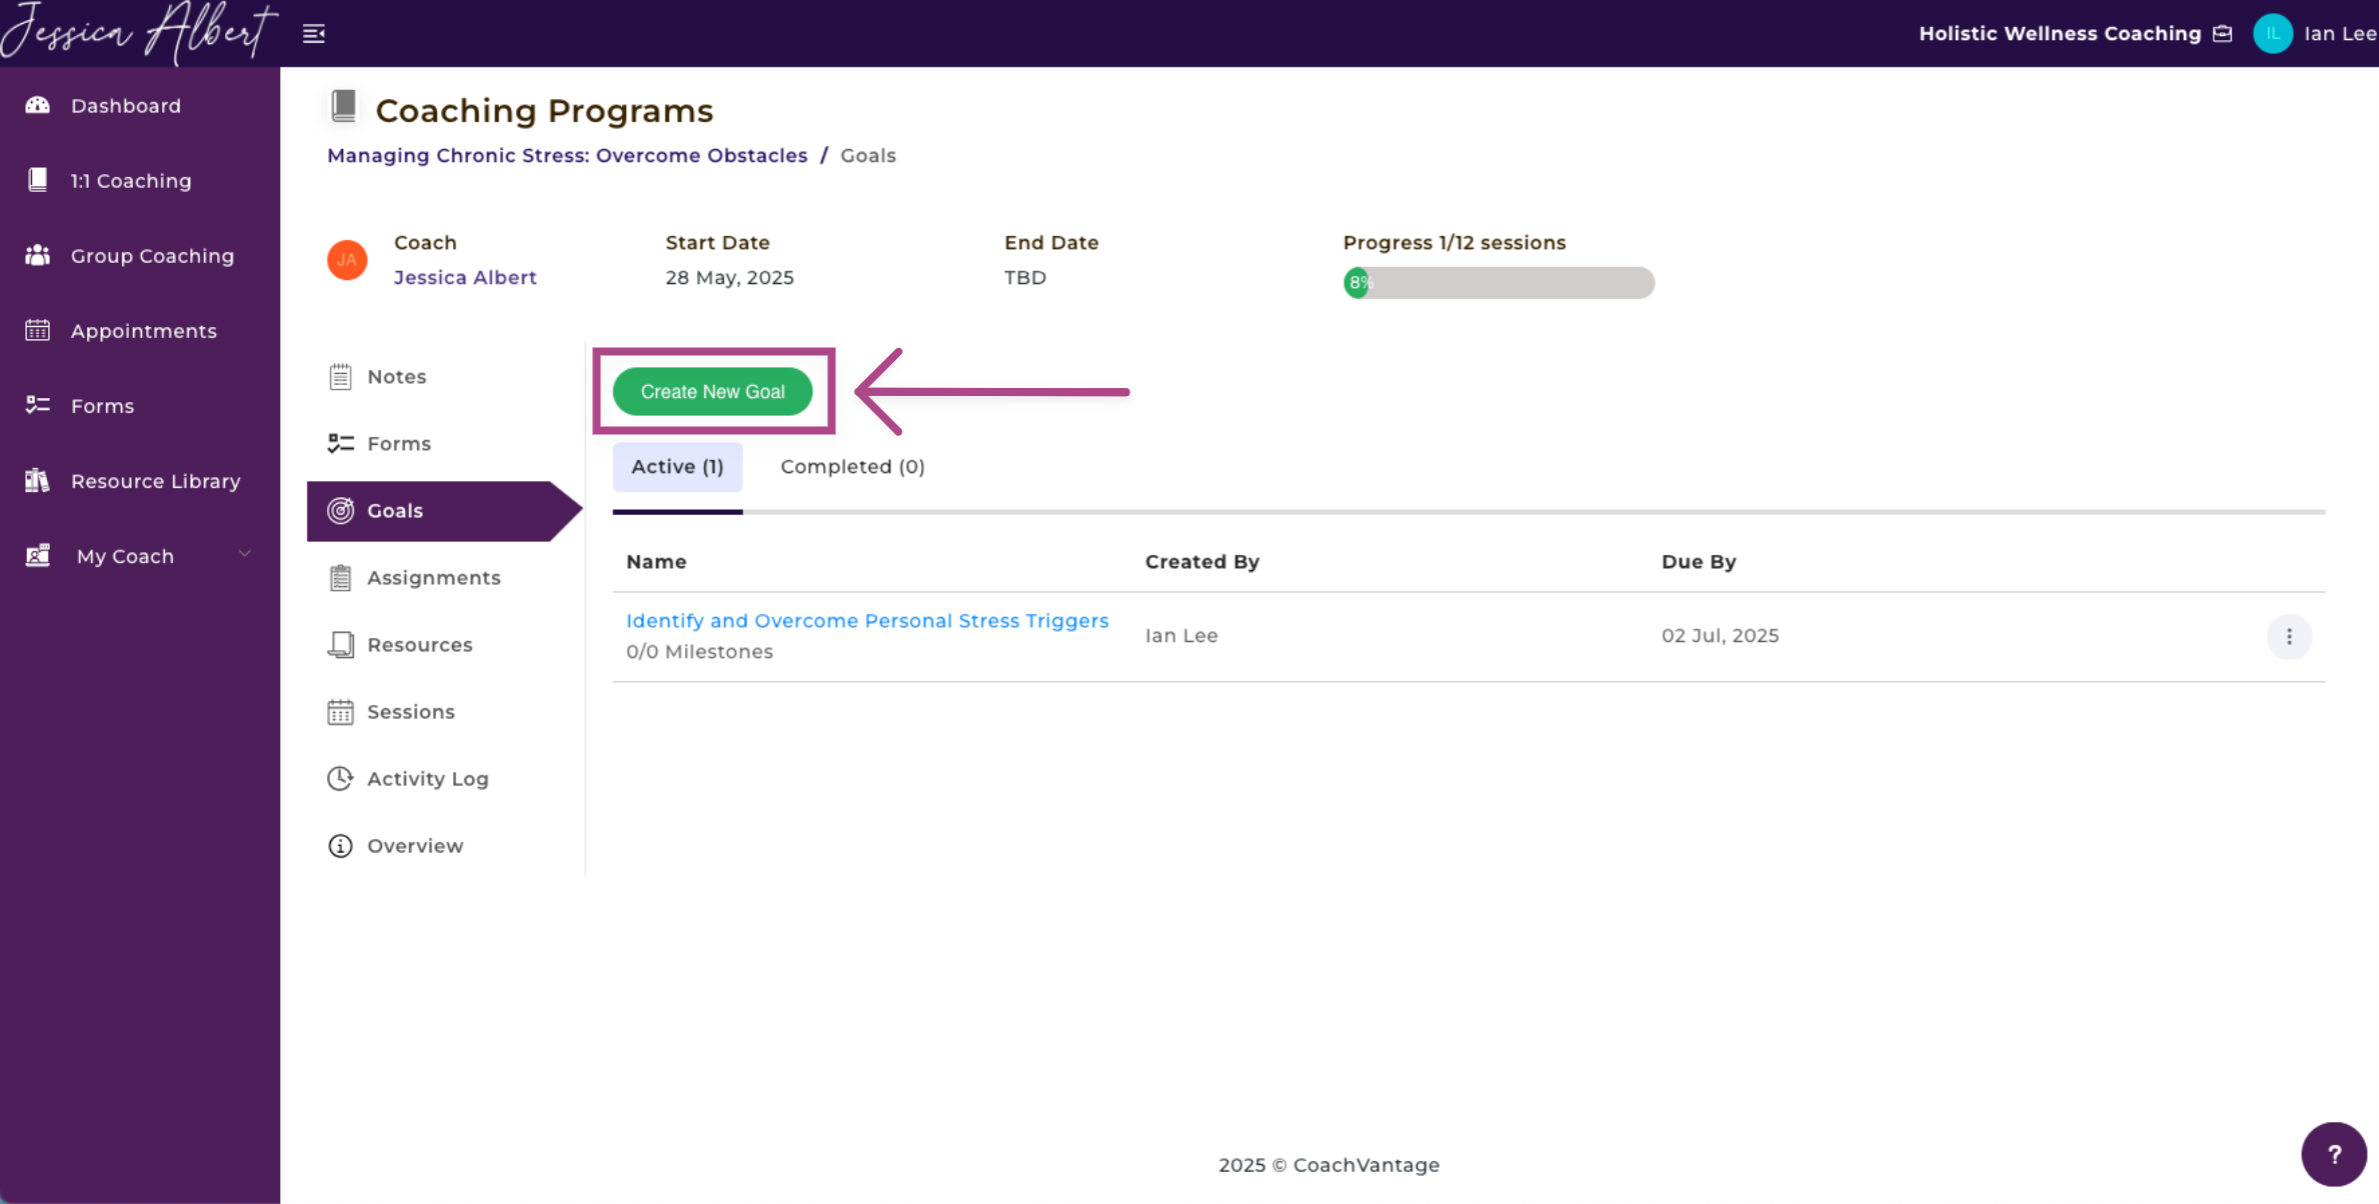Viewport: 2379px width, 1204px height.
Task: Click the Name column header
Action: 656,561
